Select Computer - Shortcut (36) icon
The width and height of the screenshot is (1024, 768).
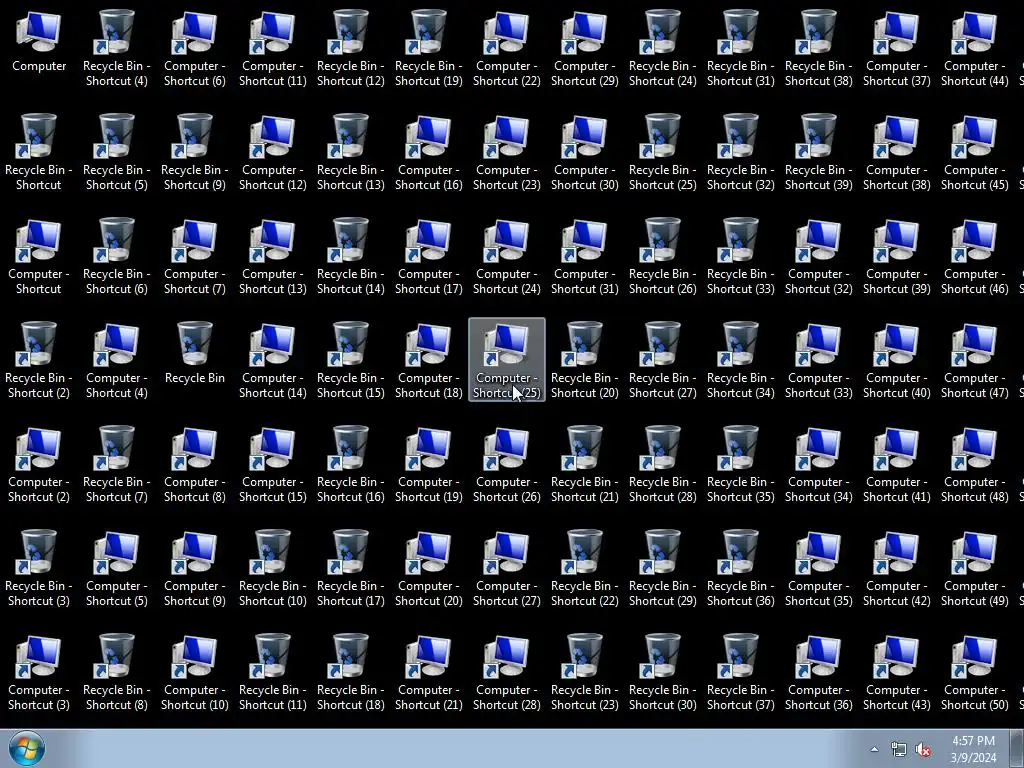coord(818,672)
